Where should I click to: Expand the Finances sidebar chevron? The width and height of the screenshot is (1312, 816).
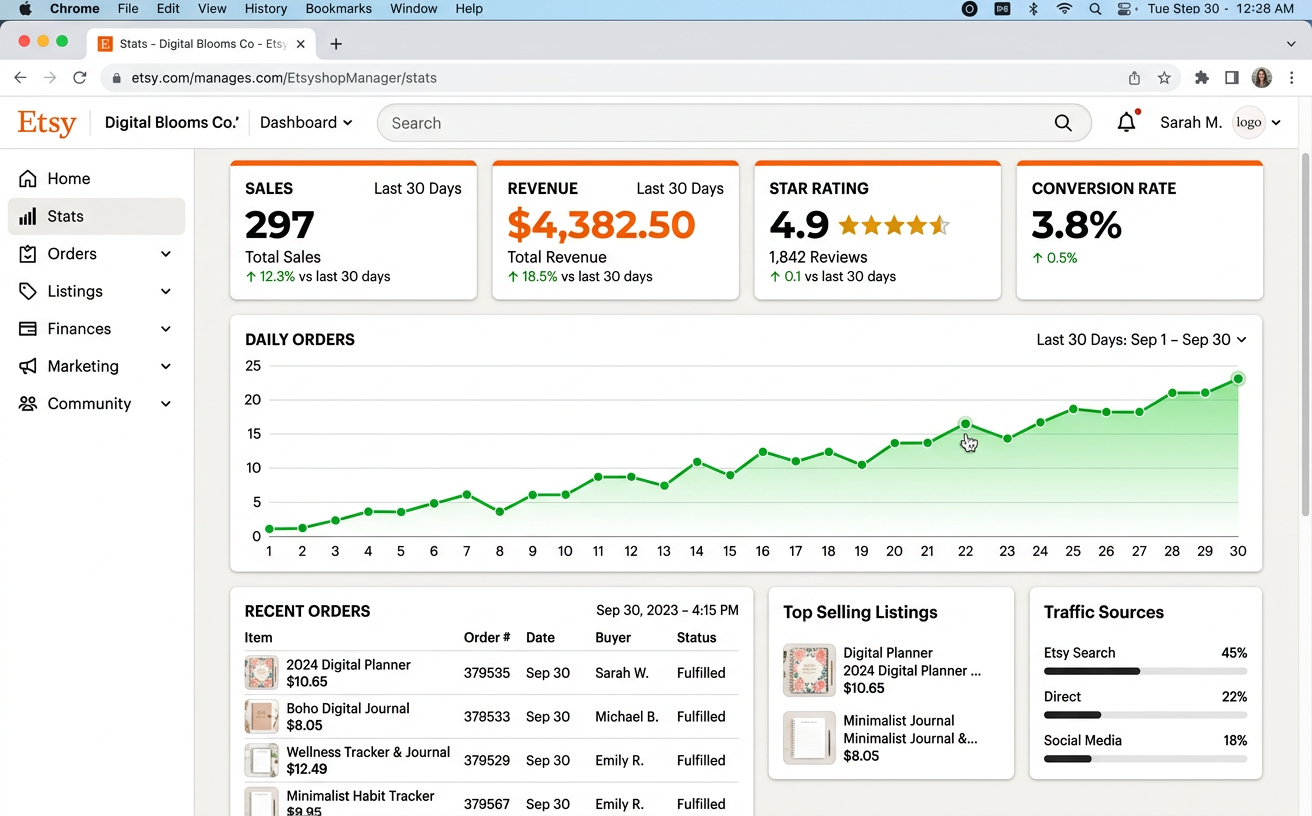click(x=166, y=329)
